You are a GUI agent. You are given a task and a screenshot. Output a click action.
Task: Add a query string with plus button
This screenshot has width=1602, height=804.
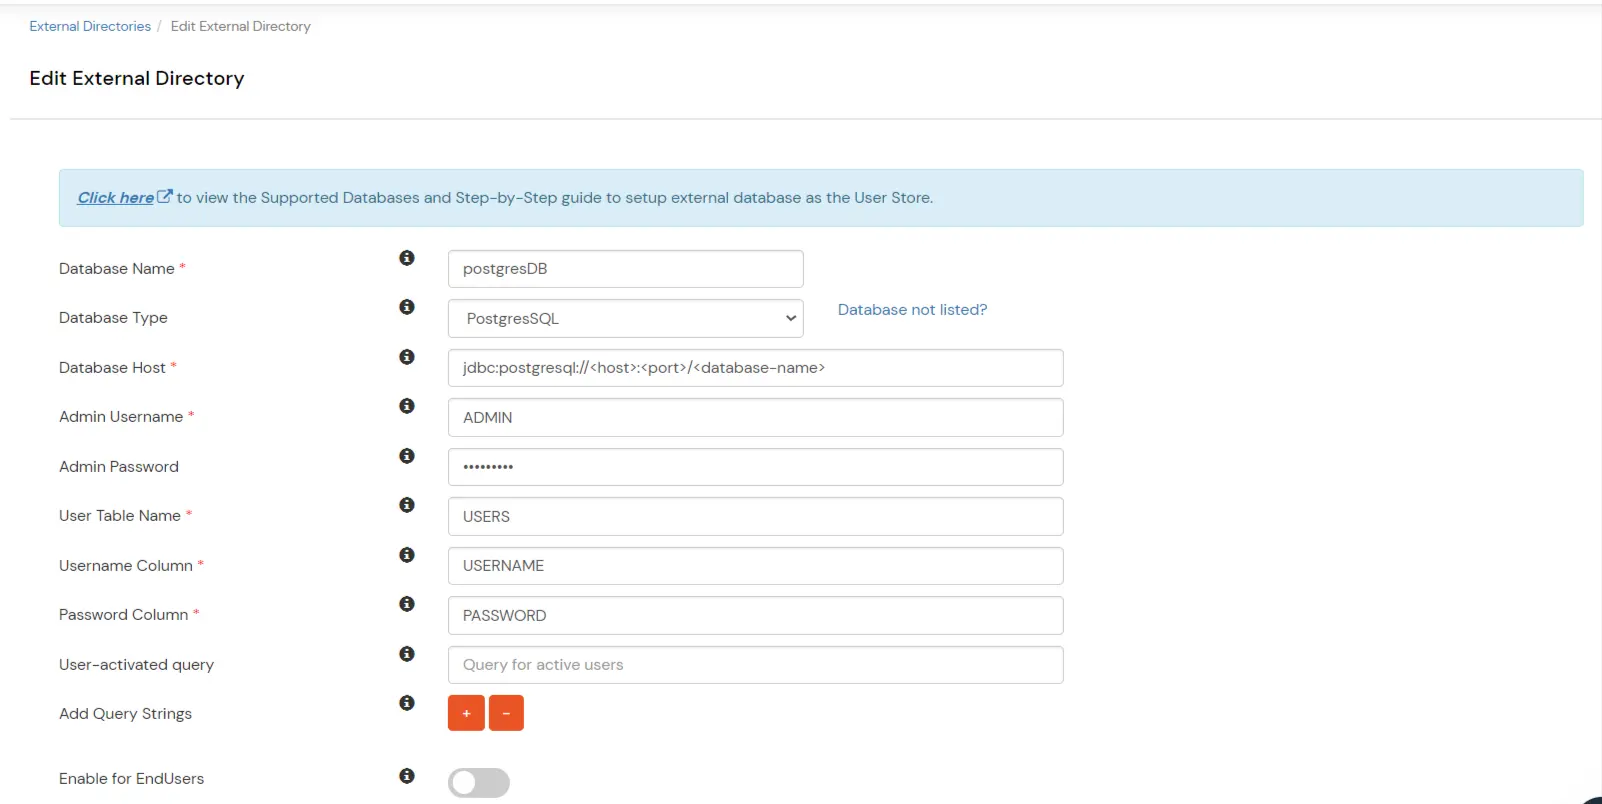point(466,713)
